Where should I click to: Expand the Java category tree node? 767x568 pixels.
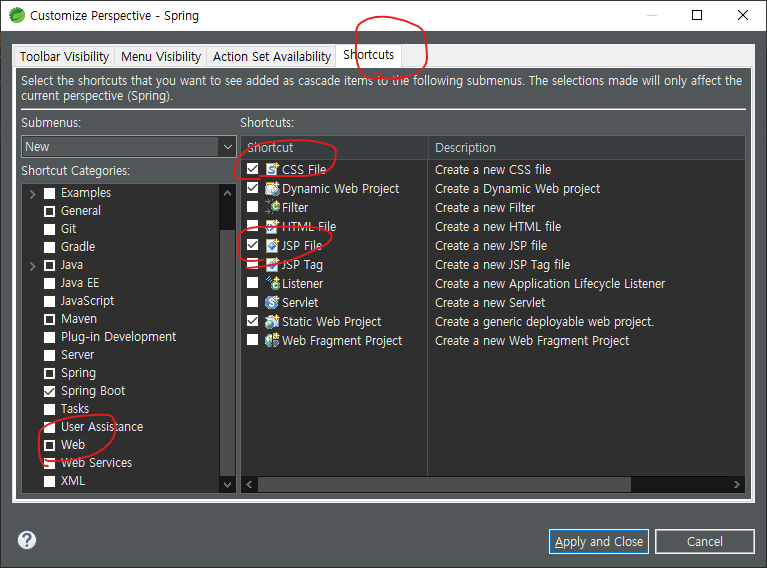[x=32, y=266]
